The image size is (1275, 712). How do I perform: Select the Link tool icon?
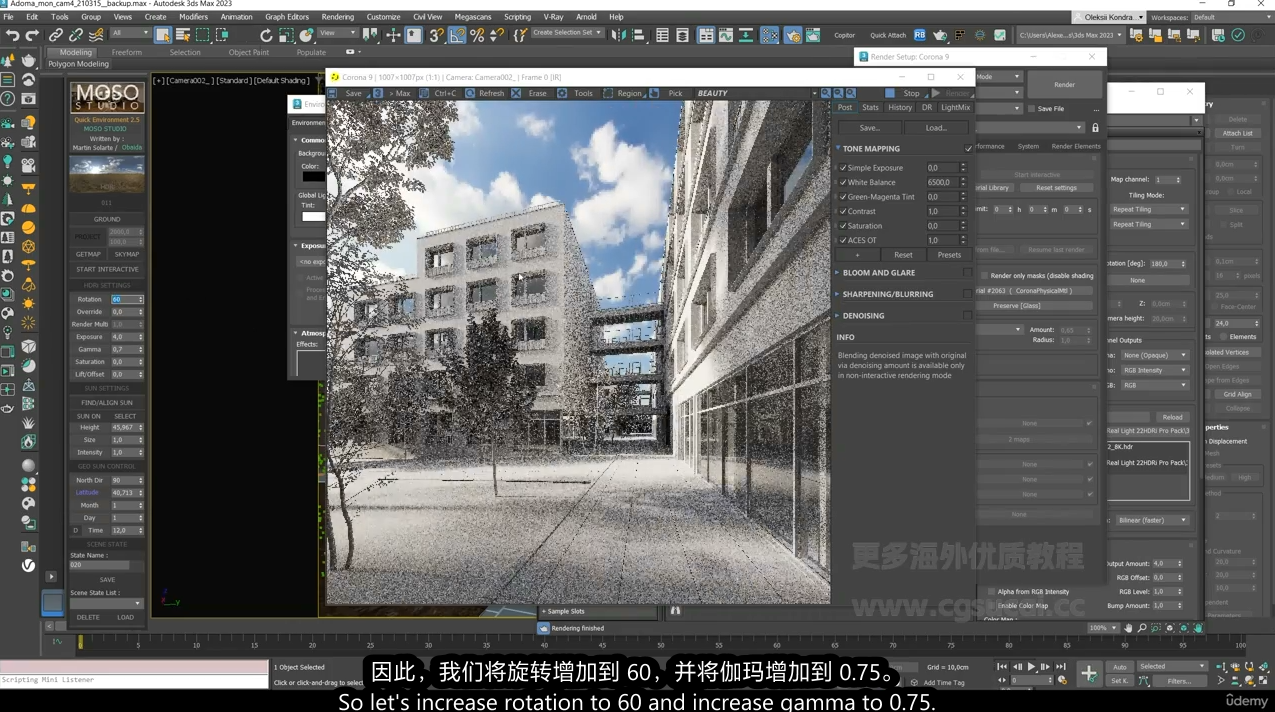point(56,35)
